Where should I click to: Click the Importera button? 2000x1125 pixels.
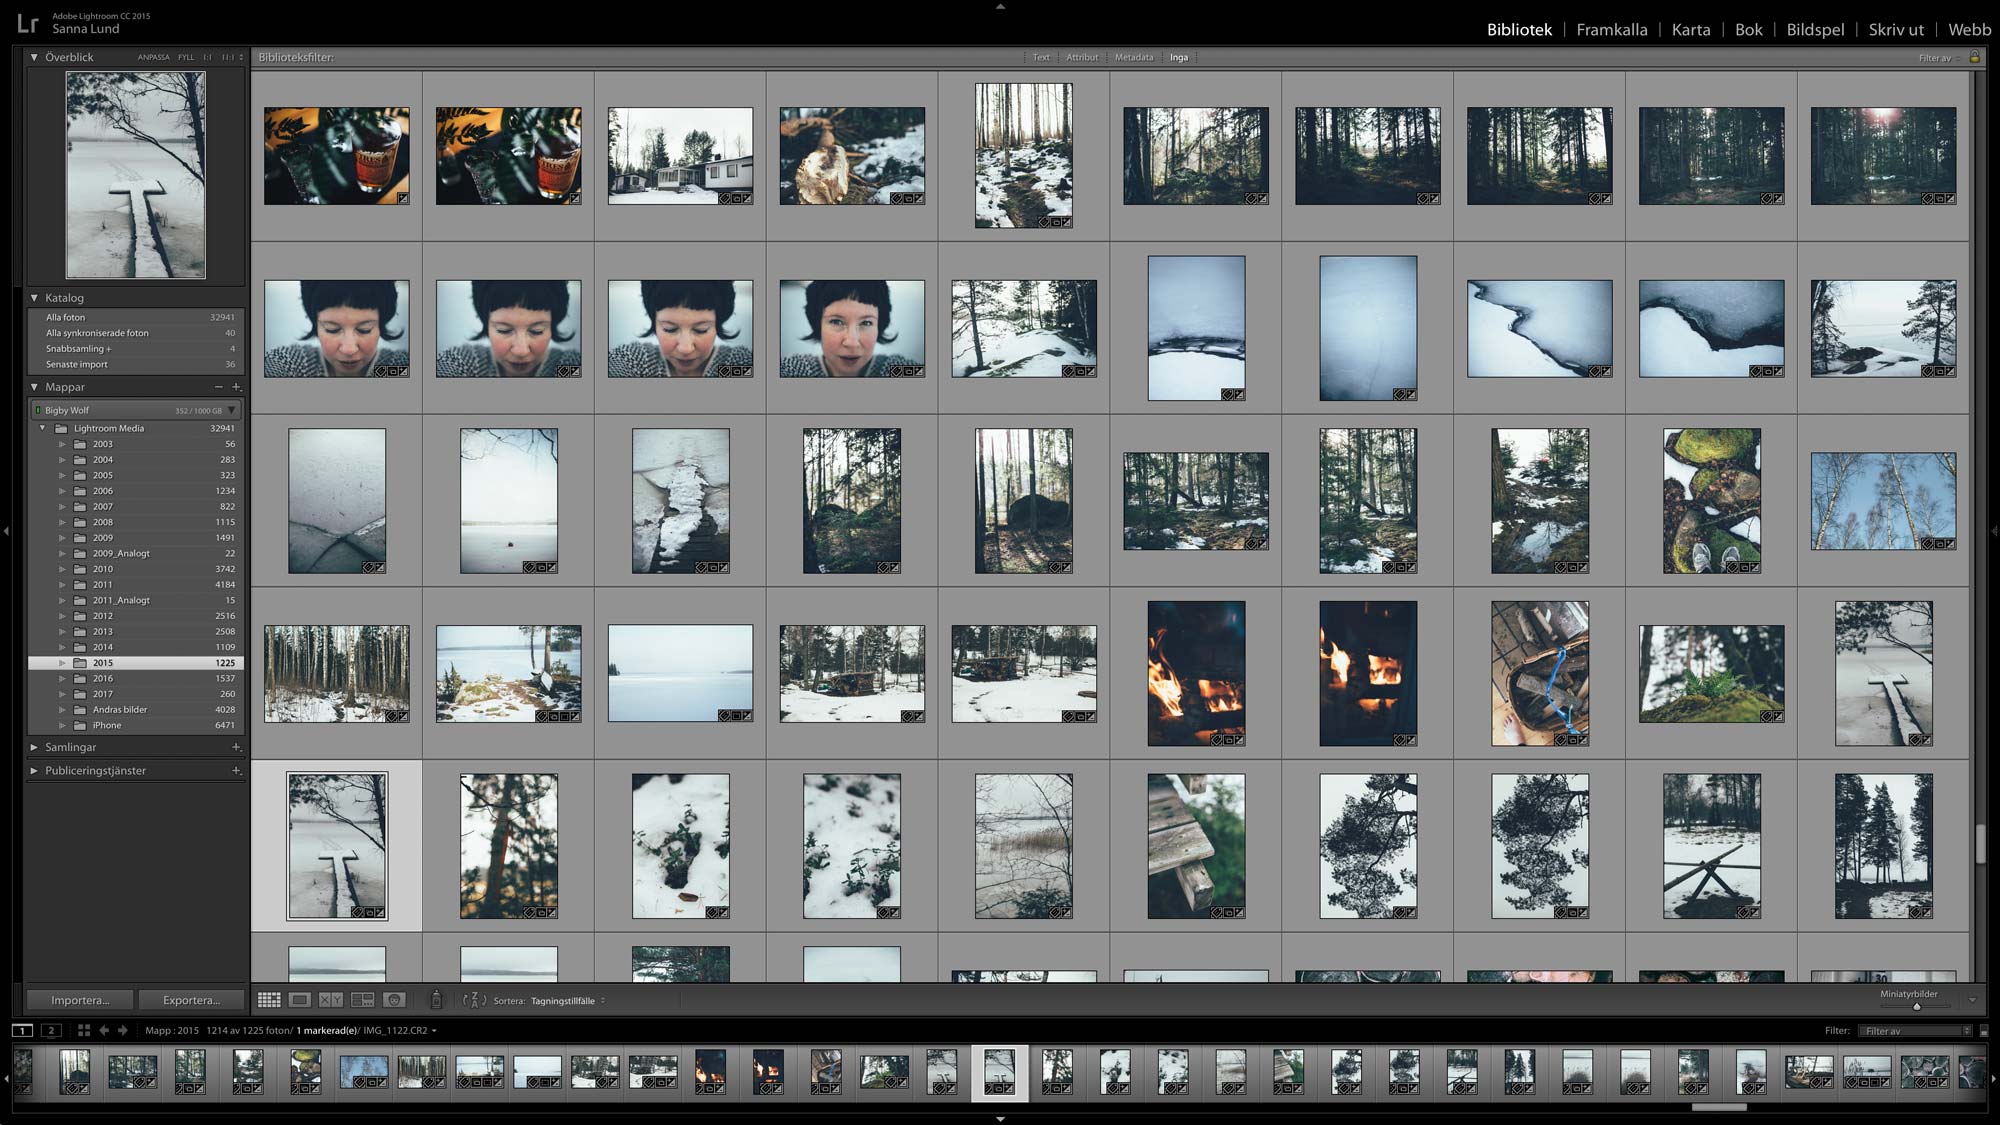pyautogui.click(x=80, y=999)
